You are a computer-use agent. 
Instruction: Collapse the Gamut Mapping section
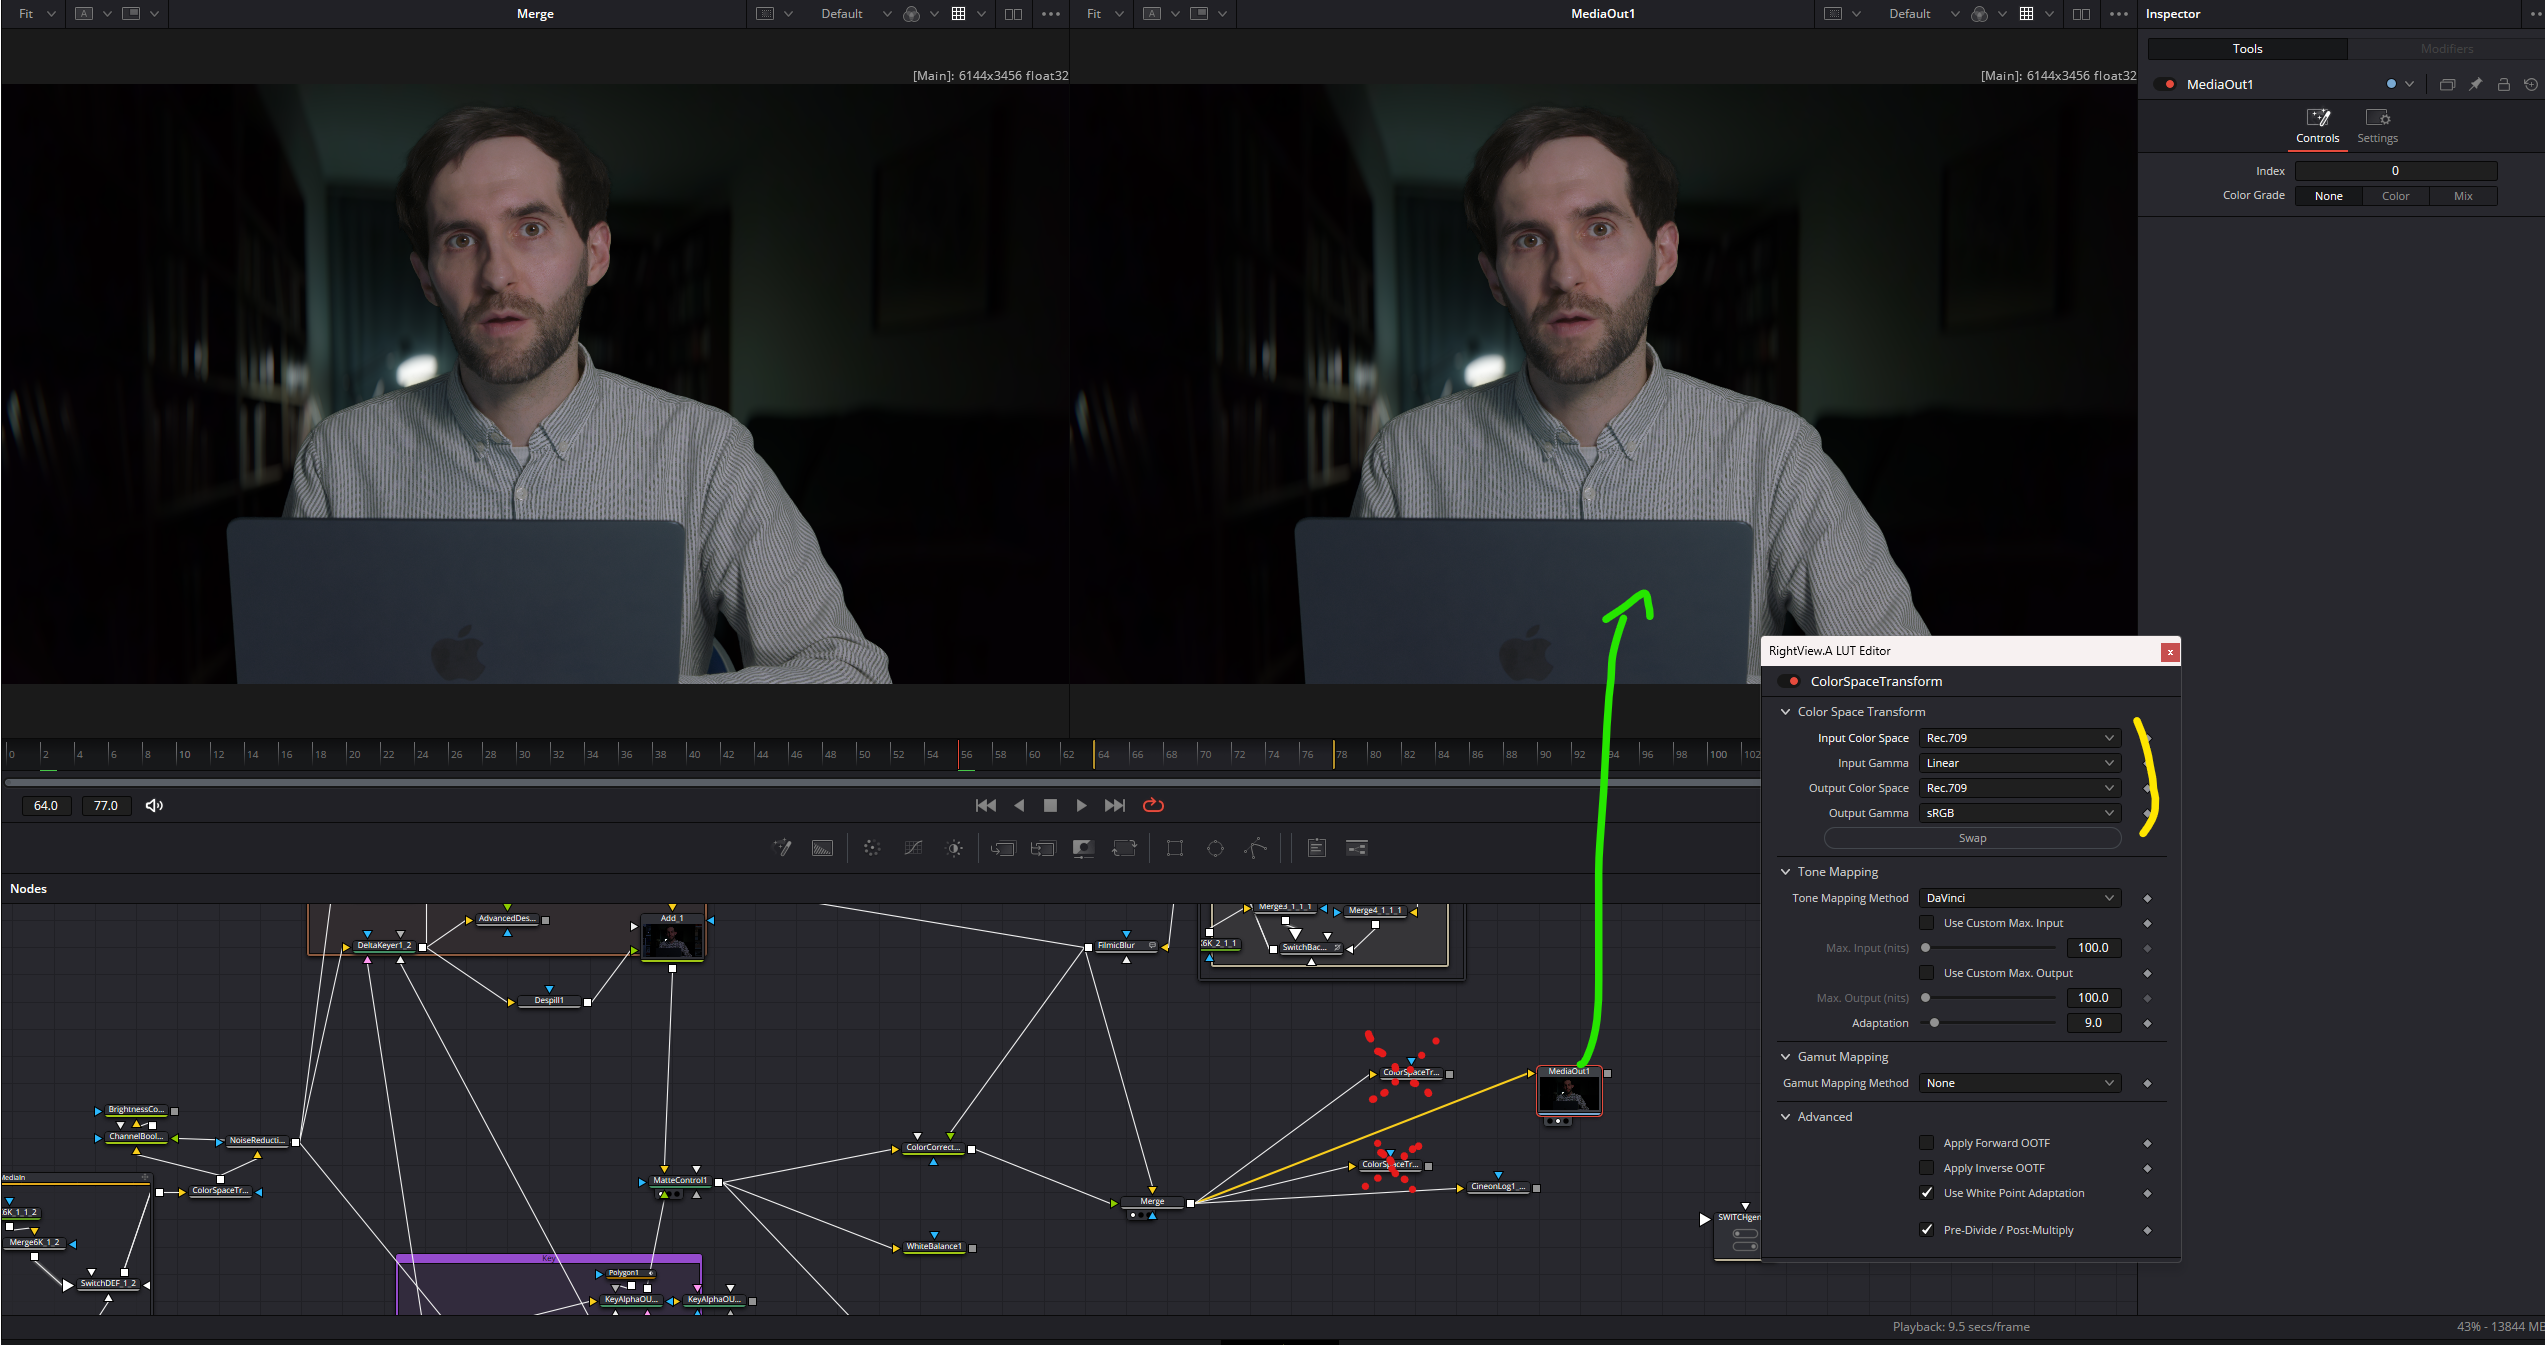point(1786,1057)
